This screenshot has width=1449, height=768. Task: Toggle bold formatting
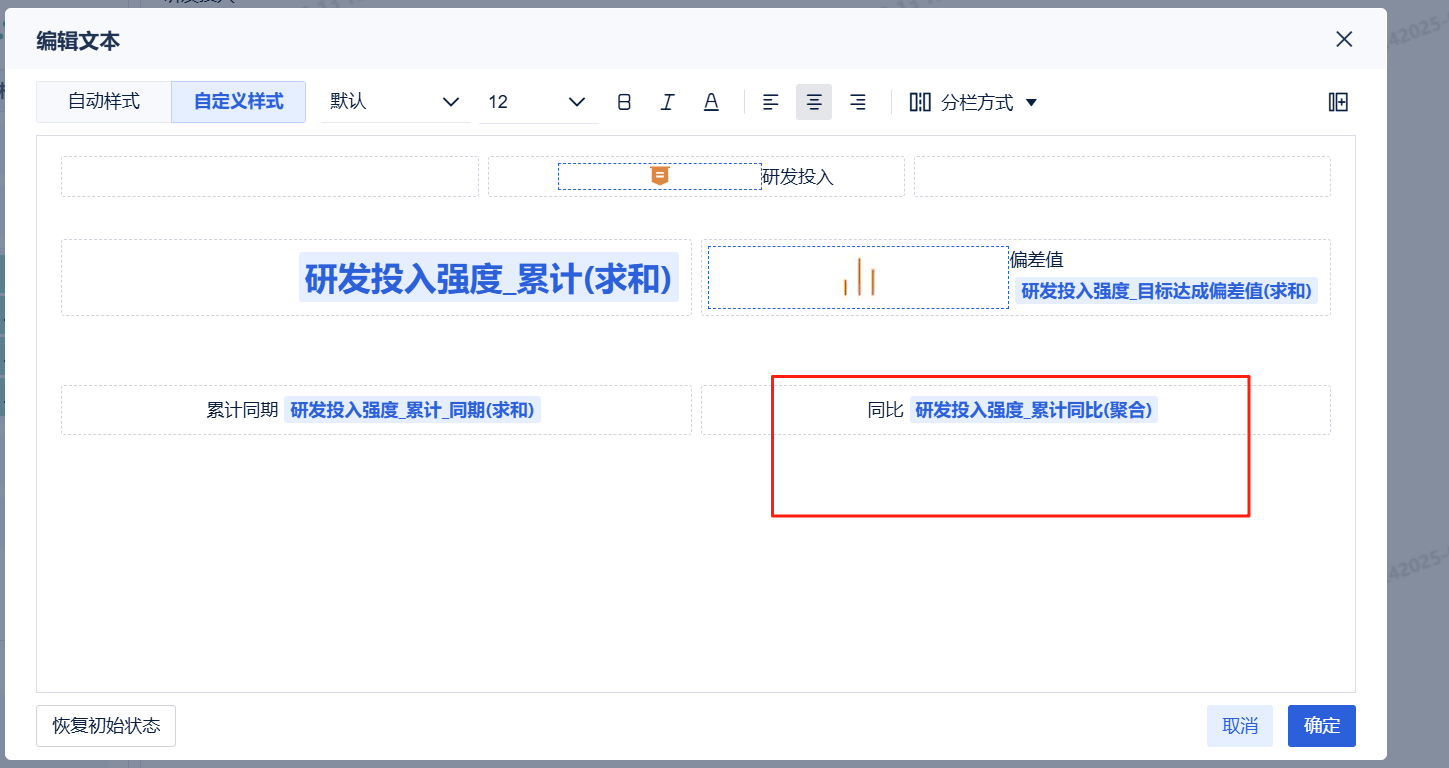click(x=624, y=102)
